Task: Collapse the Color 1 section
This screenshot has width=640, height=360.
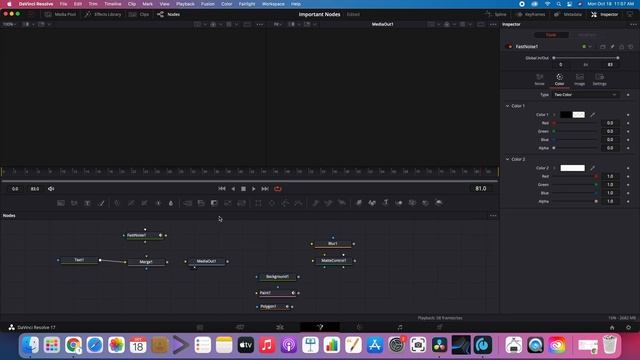Action: tap(508, 106)
